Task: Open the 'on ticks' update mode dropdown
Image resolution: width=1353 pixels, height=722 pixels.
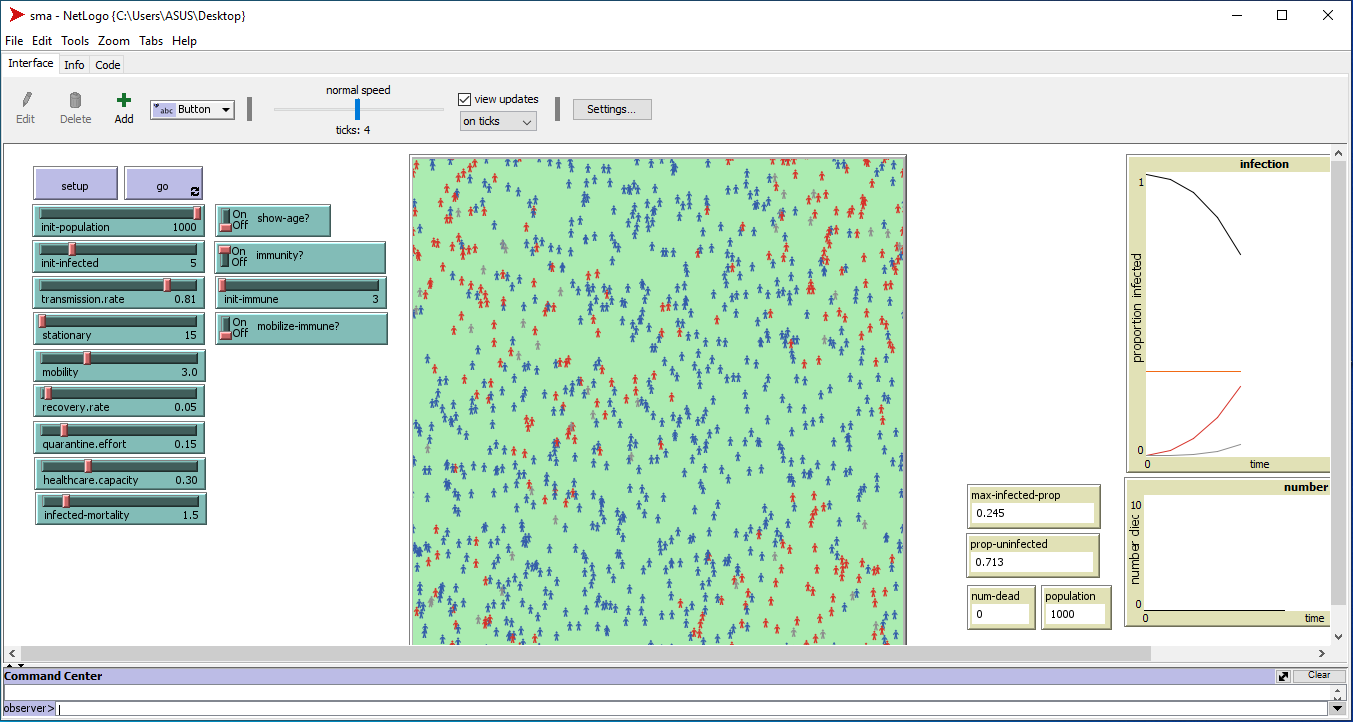Action: [498, 121]
